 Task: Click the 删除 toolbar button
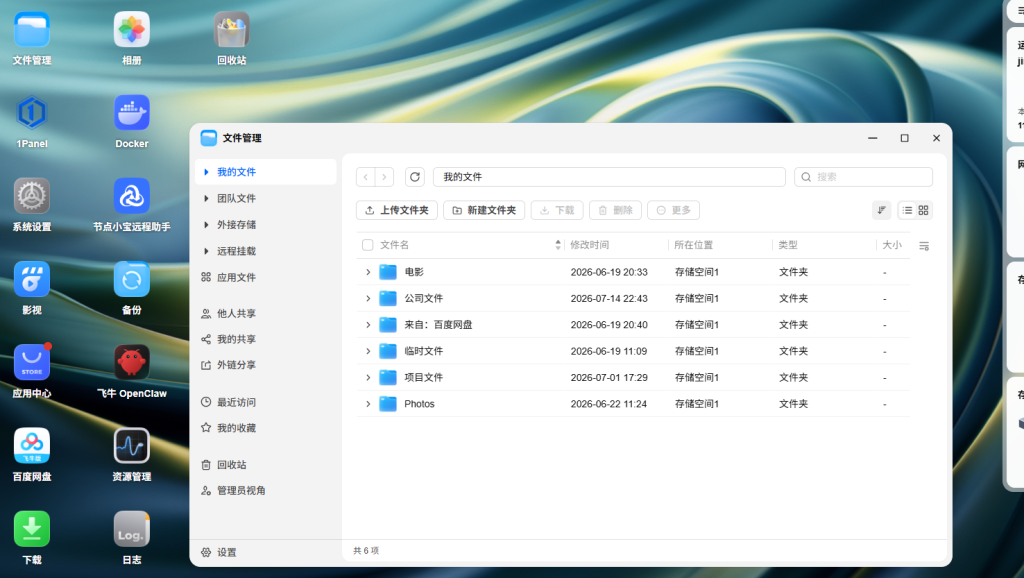point(615,210)
